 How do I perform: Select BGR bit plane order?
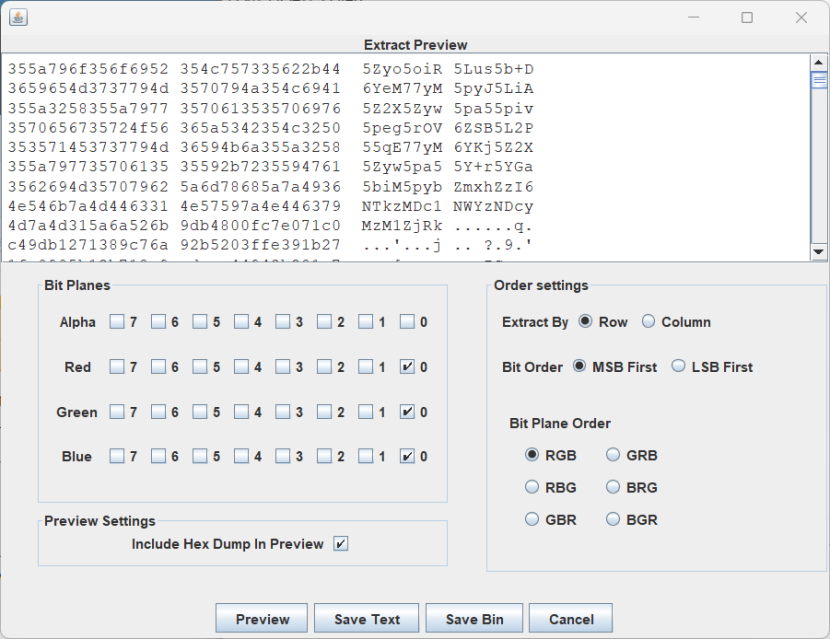click(613, 520)
